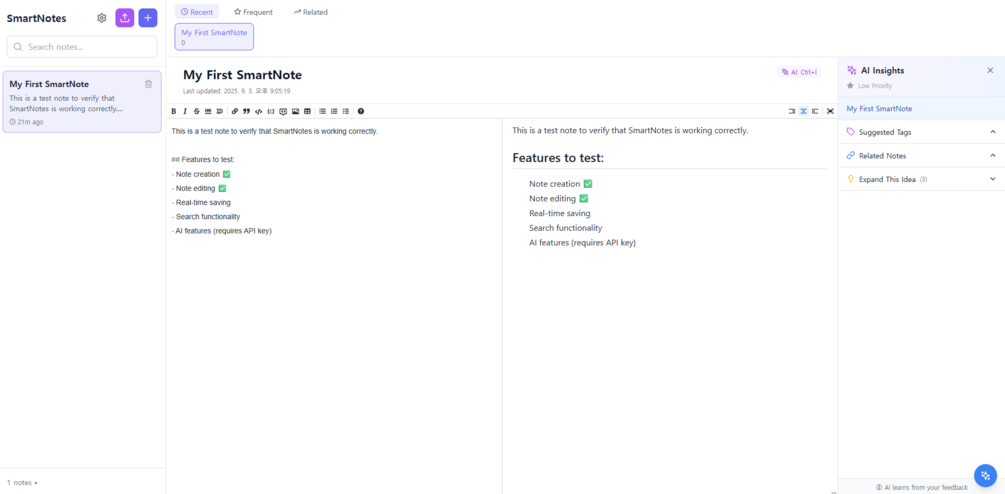Viewport: 1005px width, 494px height.
Task: Open SmartNotes settings gear
Action: pyautogui.click(x=102, y=18)
